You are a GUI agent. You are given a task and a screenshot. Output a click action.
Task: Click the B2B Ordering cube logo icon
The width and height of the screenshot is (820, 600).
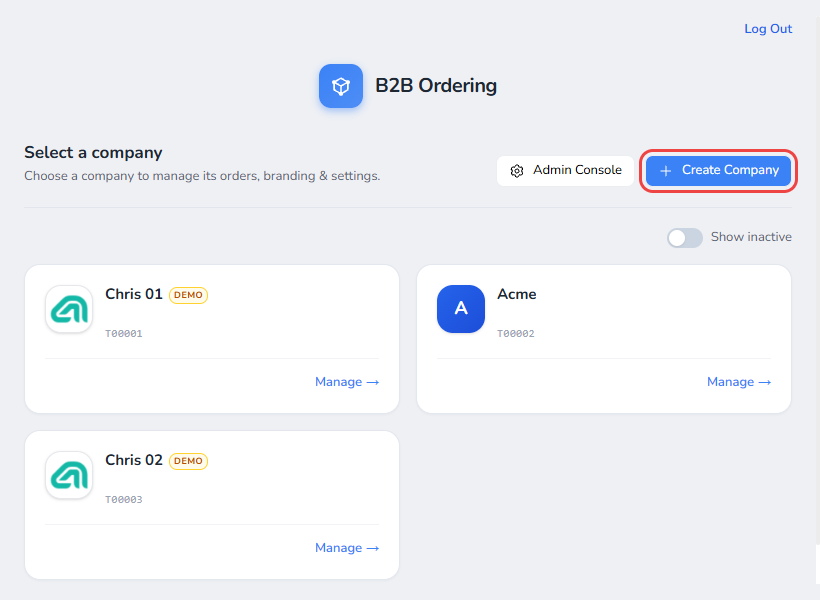[340, 86]
